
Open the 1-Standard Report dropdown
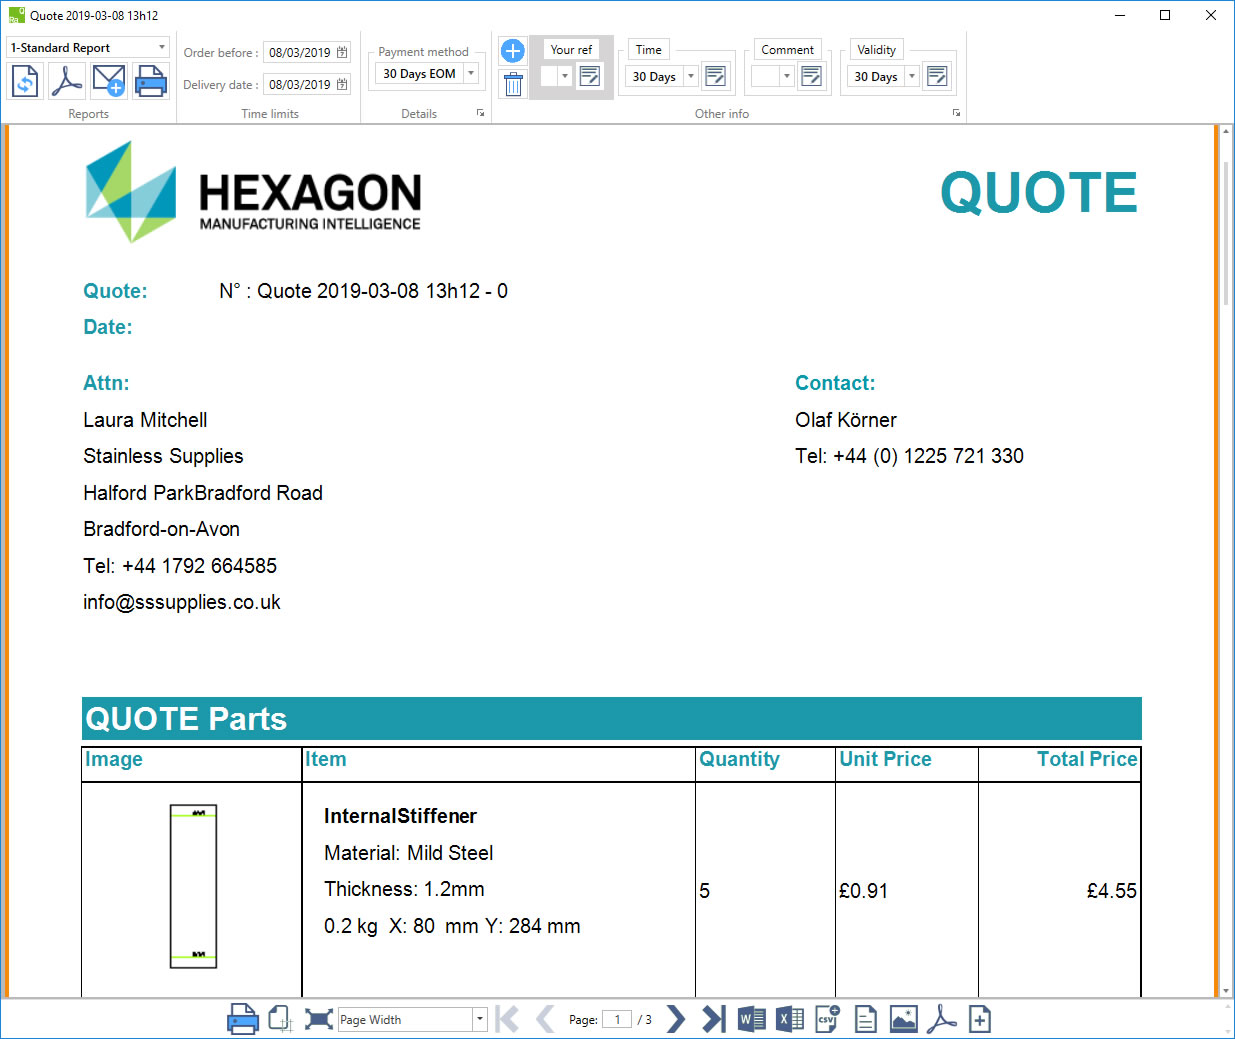coord(162,48)
